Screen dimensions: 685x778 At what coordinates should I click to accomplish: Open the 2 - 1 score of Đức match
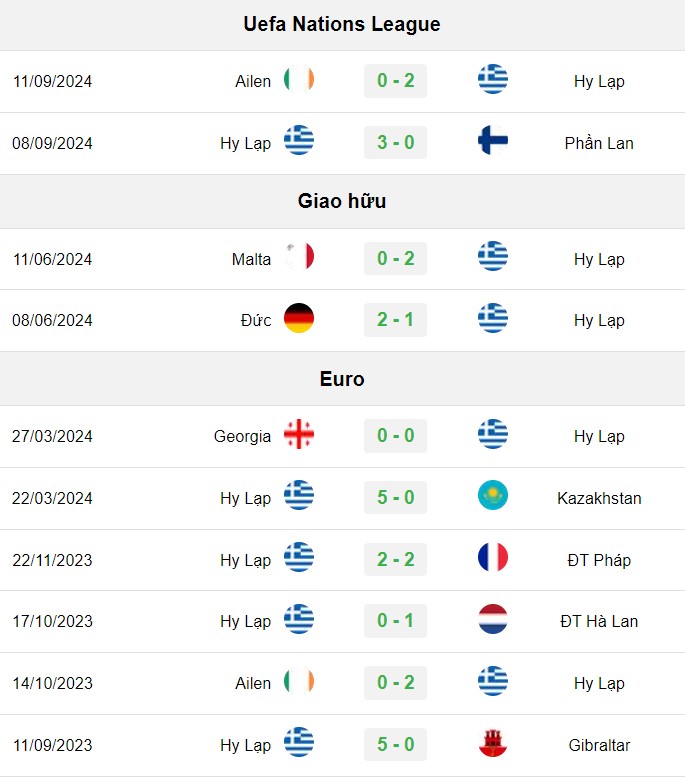pos(395,320)
